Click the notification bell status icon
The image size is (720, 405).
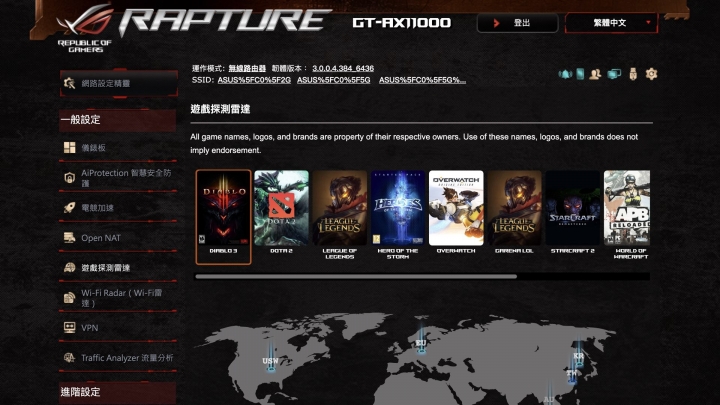tap(565, 74)
